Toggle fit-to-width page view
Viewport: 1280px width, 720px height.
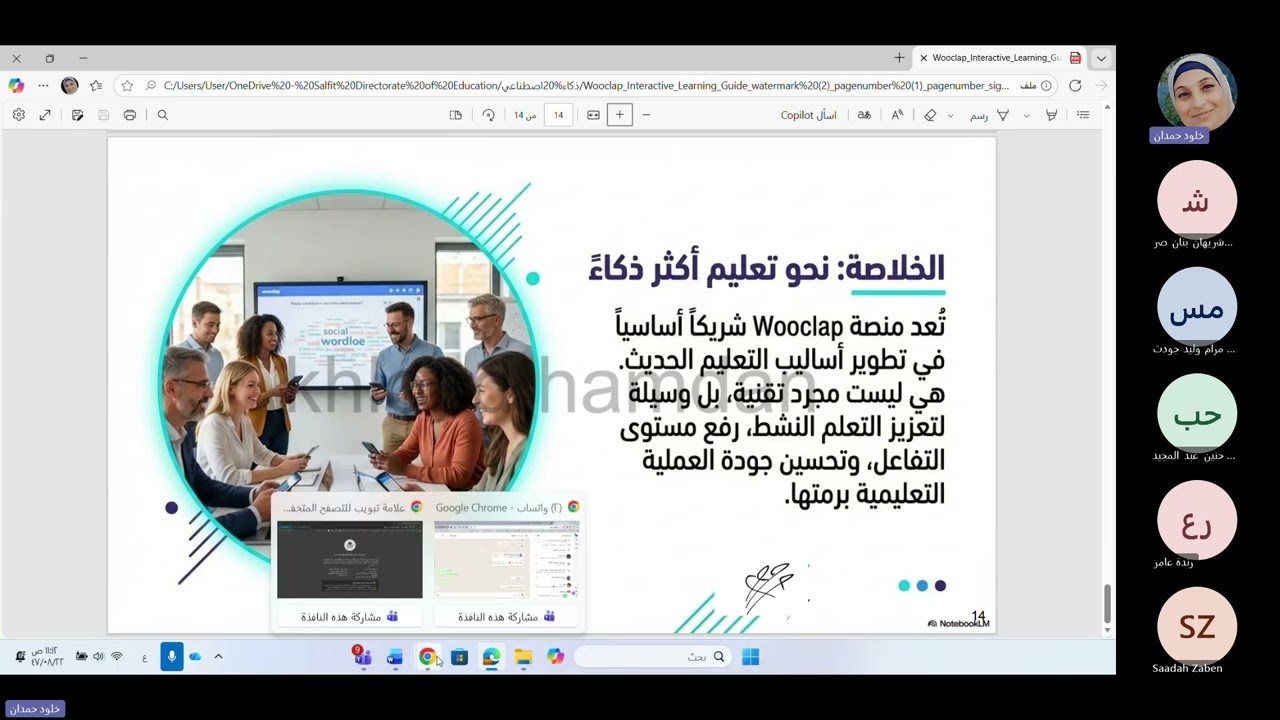(593, 115)
